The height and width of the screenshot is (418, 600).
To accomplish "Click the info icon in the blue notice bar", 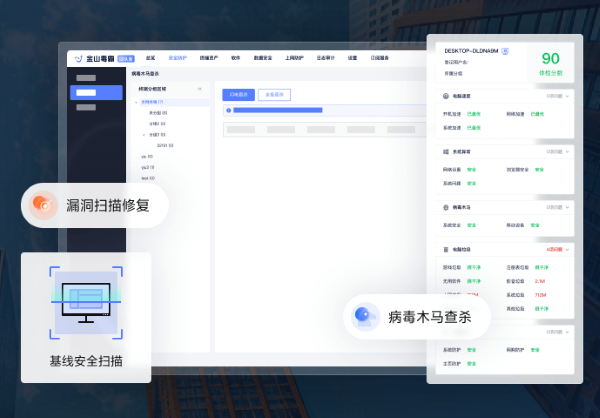I will pos(228,110).
